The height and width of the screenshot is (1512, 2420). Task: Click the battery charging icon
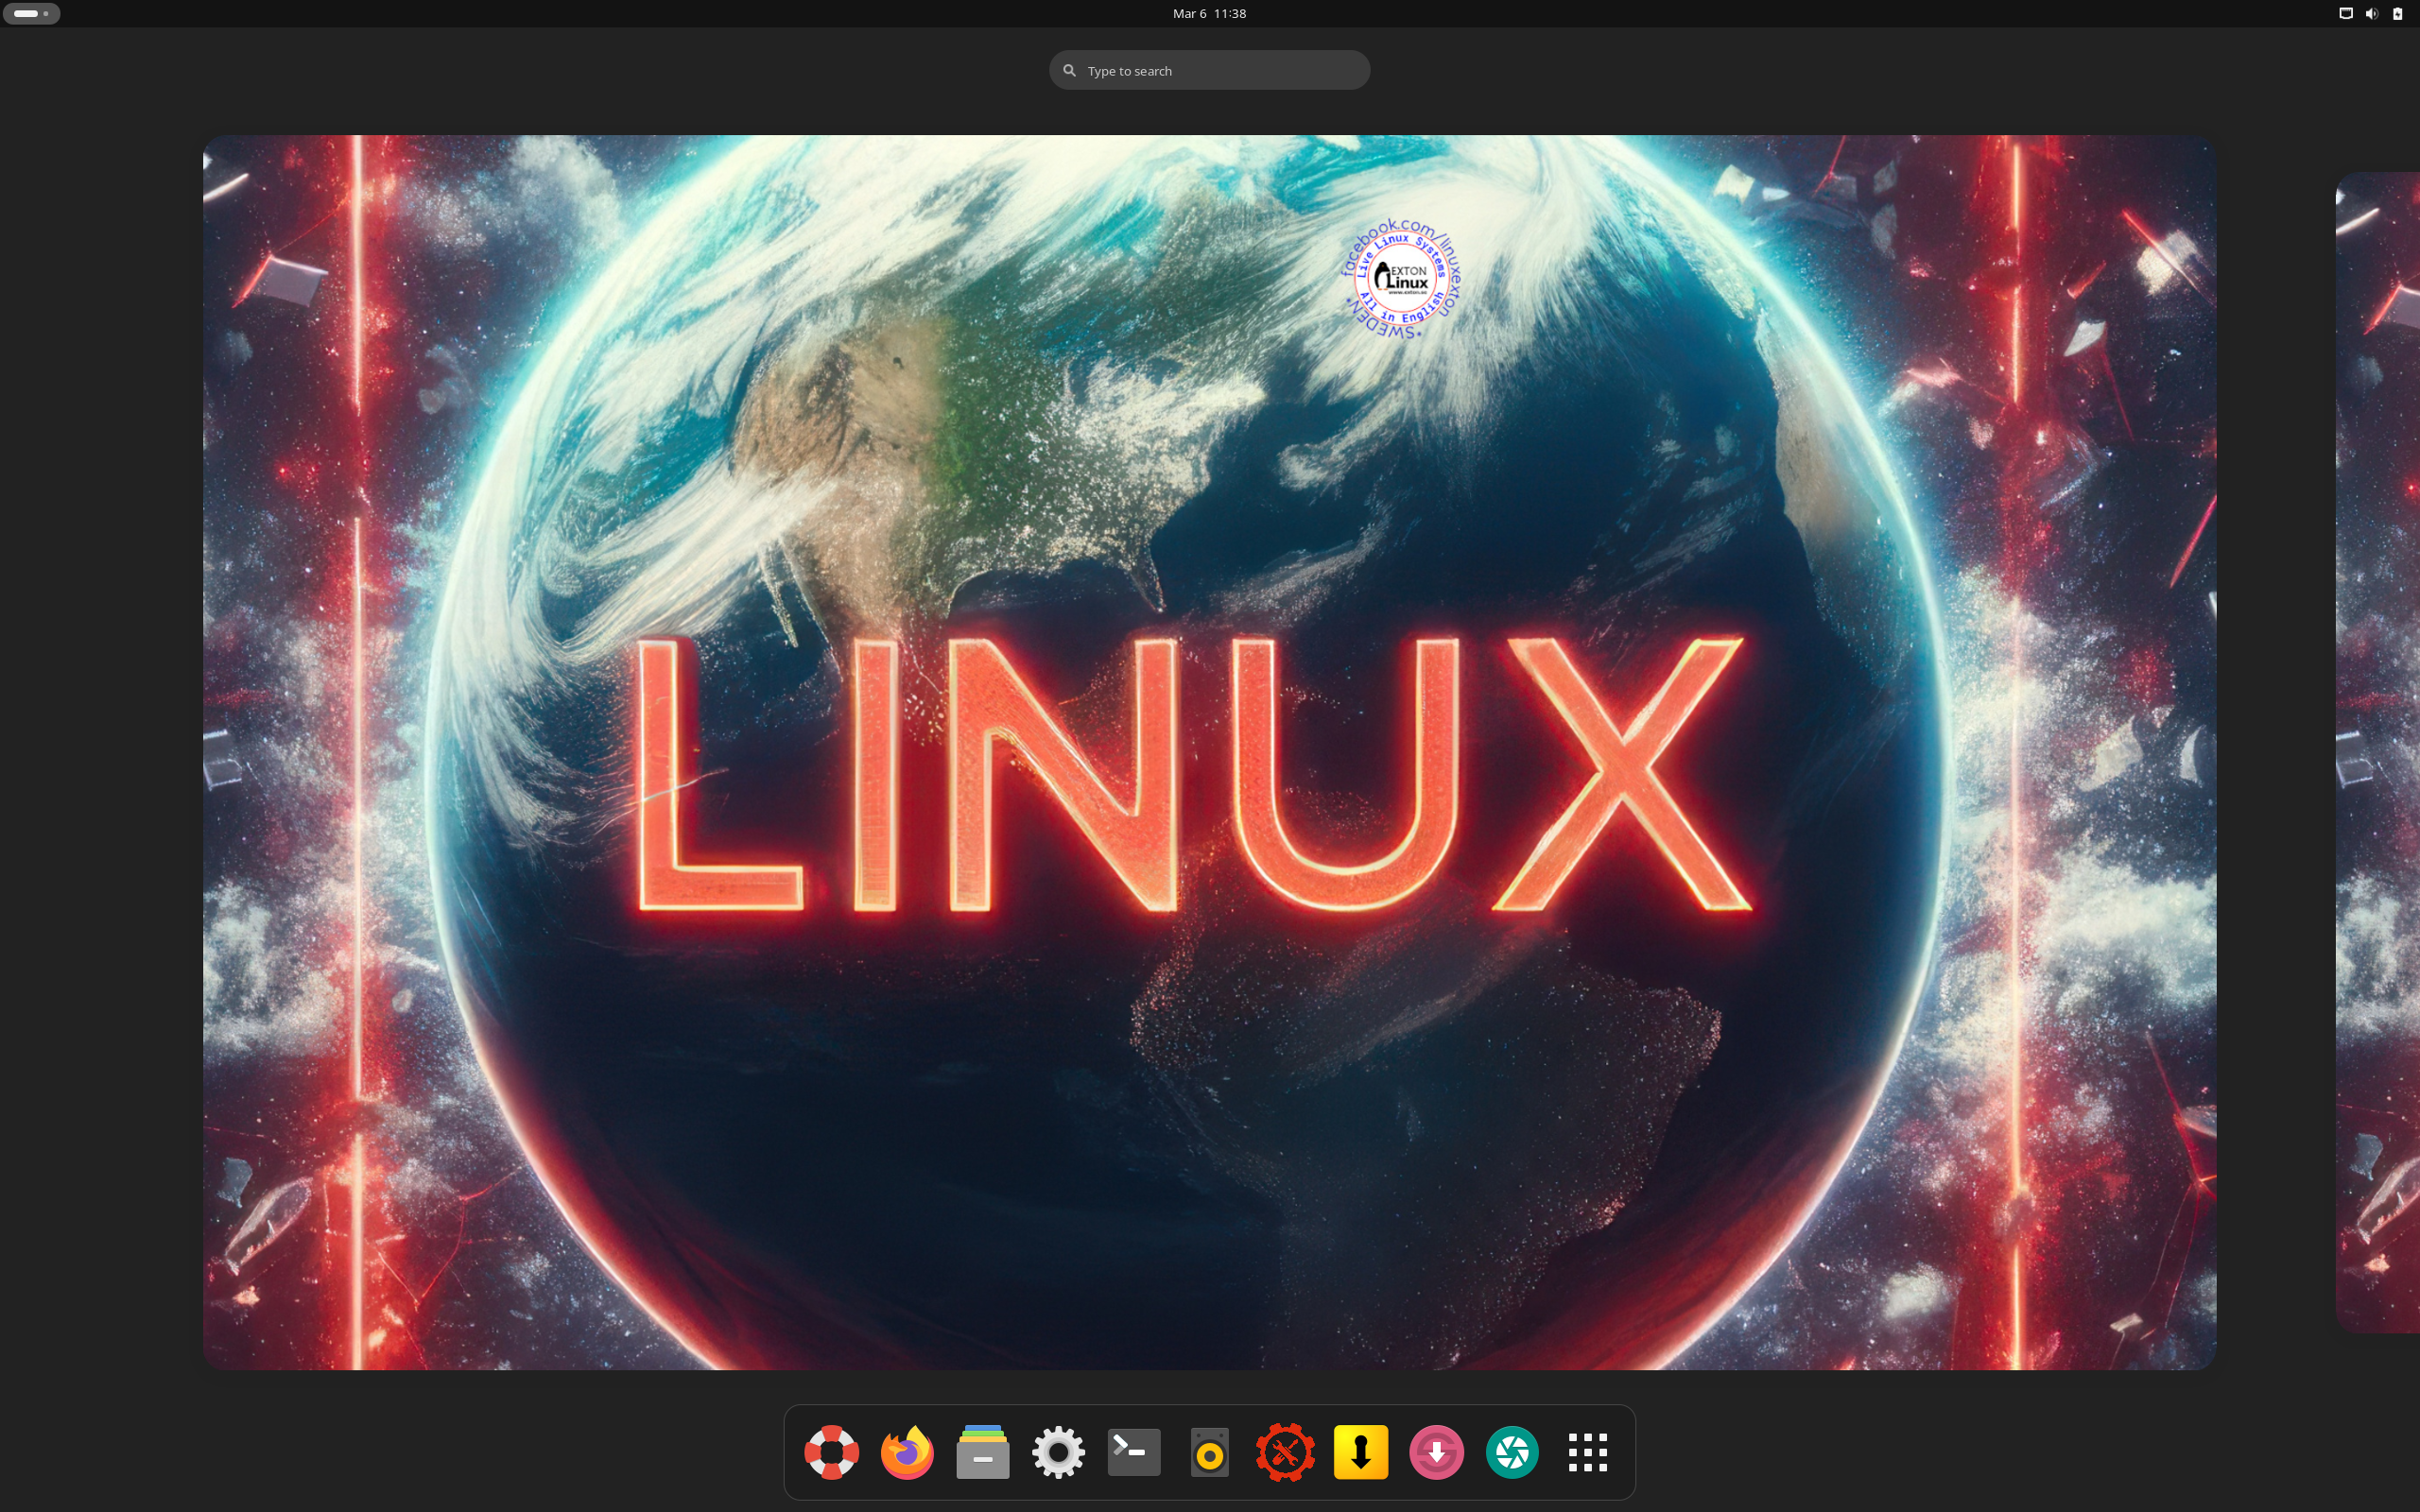pos(2397,13)
